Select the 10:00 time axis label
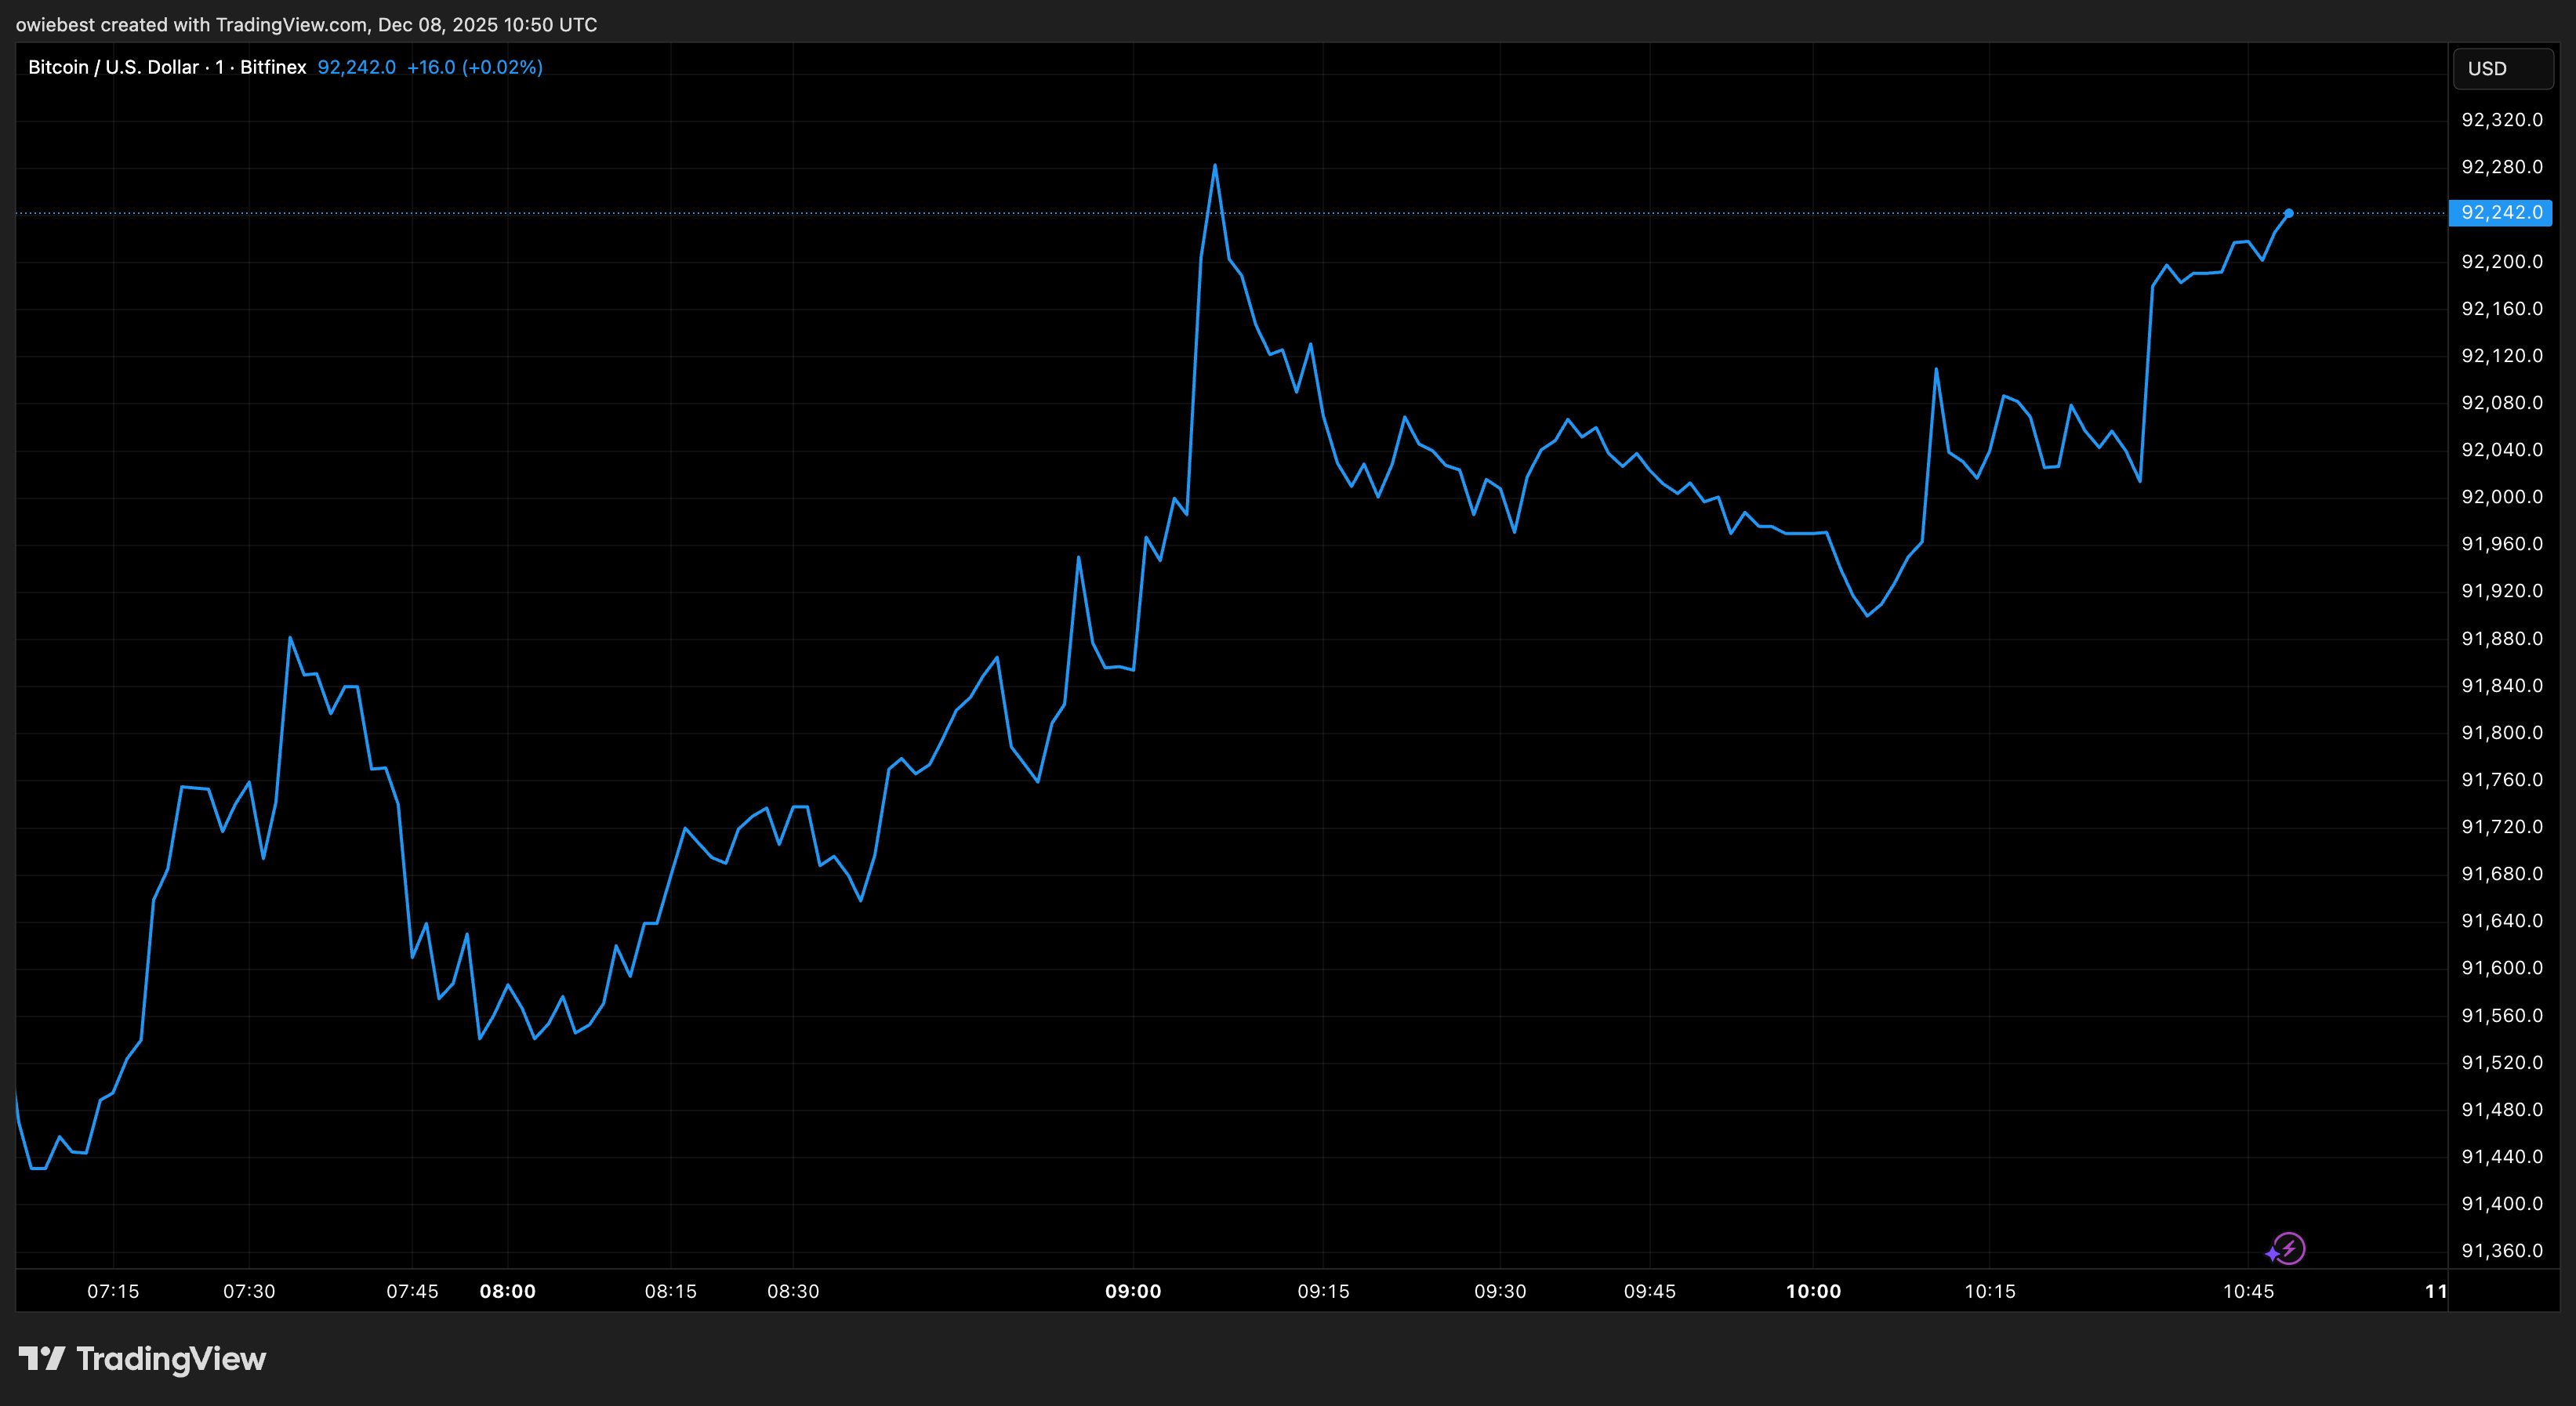 point(1814,1291)
